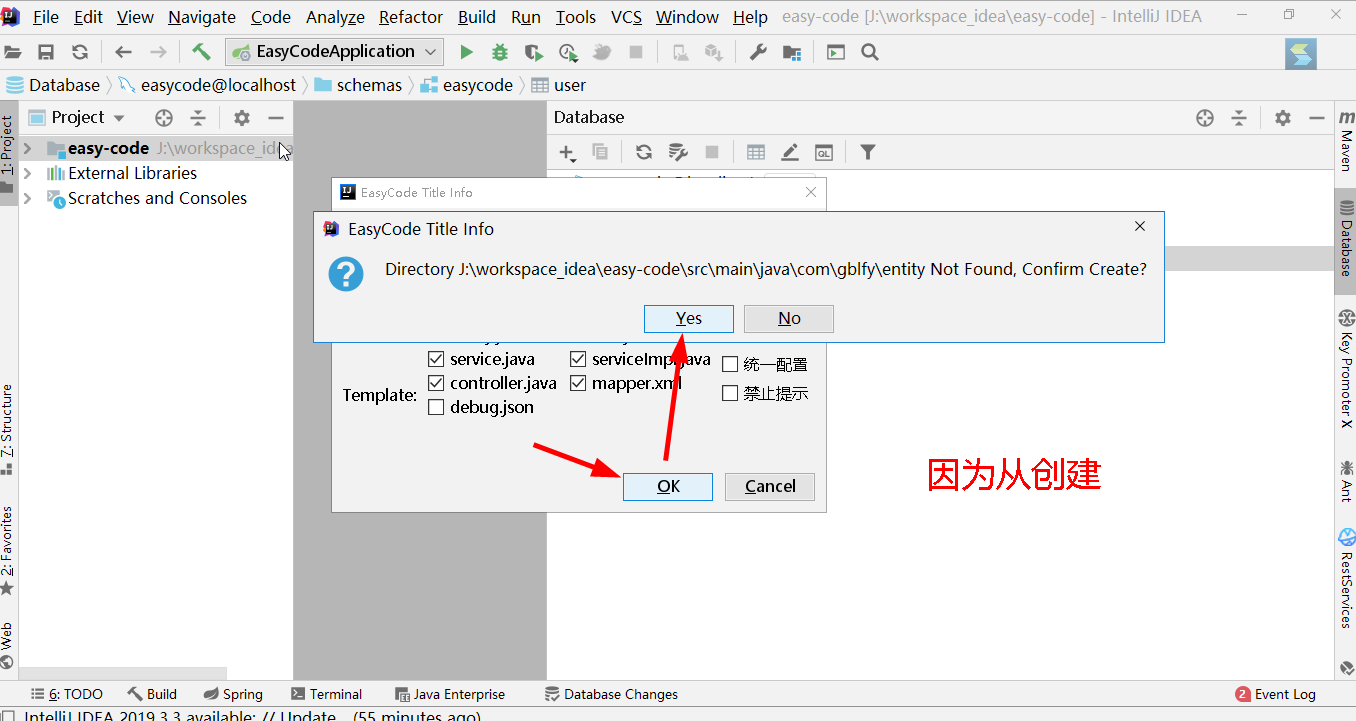The width and height of the screenshot is (1356, 721).
Task: Open the profiler run icon beside Coverage
Action: pyautogui.click(x=568, y=52)
